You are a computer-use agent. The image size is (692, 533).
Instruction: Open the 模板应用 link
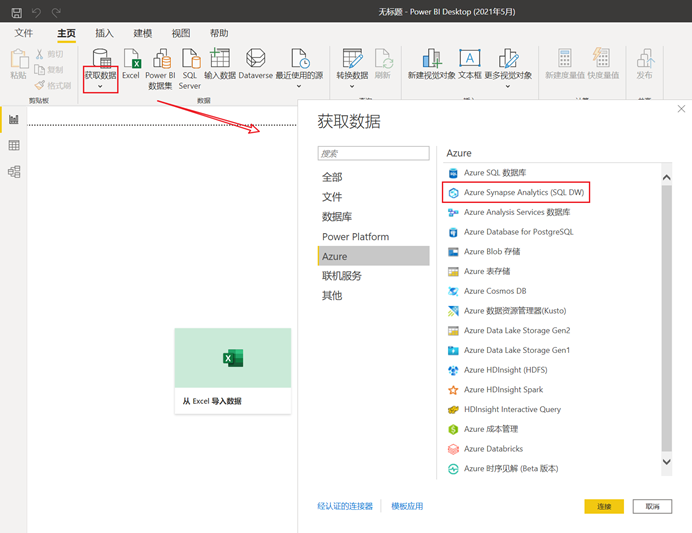[407, 506]
